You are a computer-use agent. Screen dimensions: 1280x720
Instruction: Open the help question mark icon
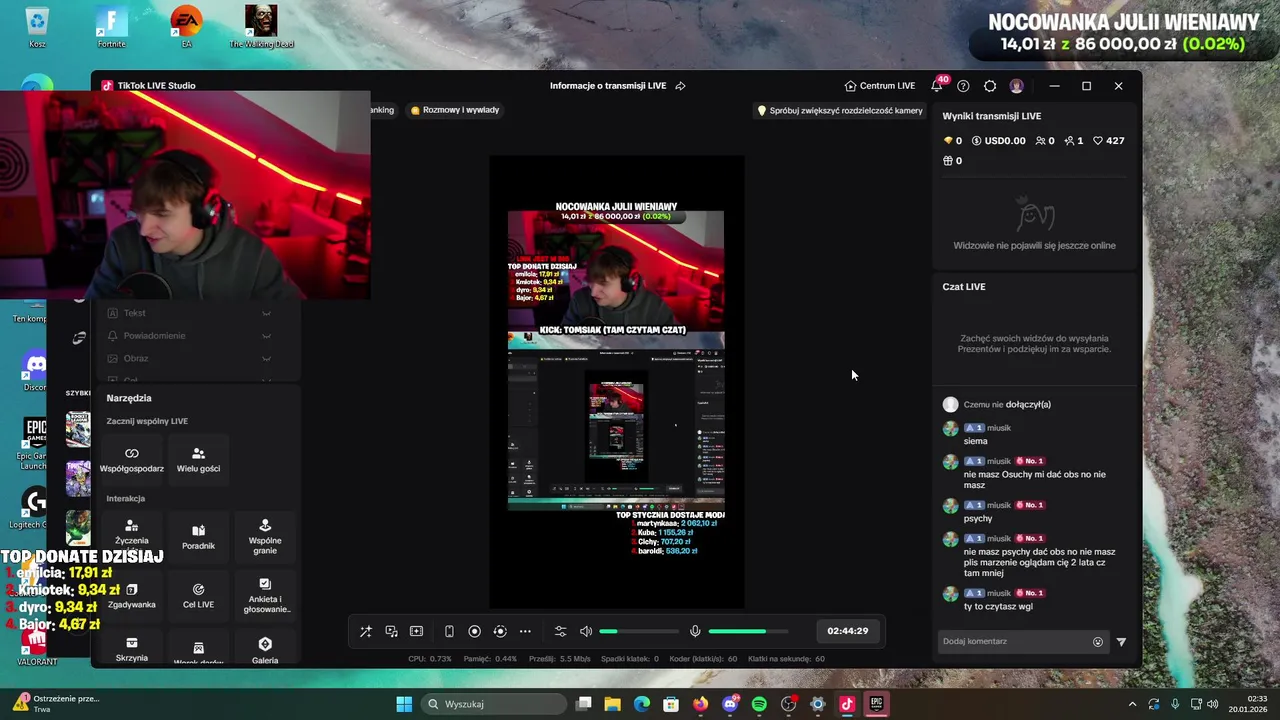[963, 86]
